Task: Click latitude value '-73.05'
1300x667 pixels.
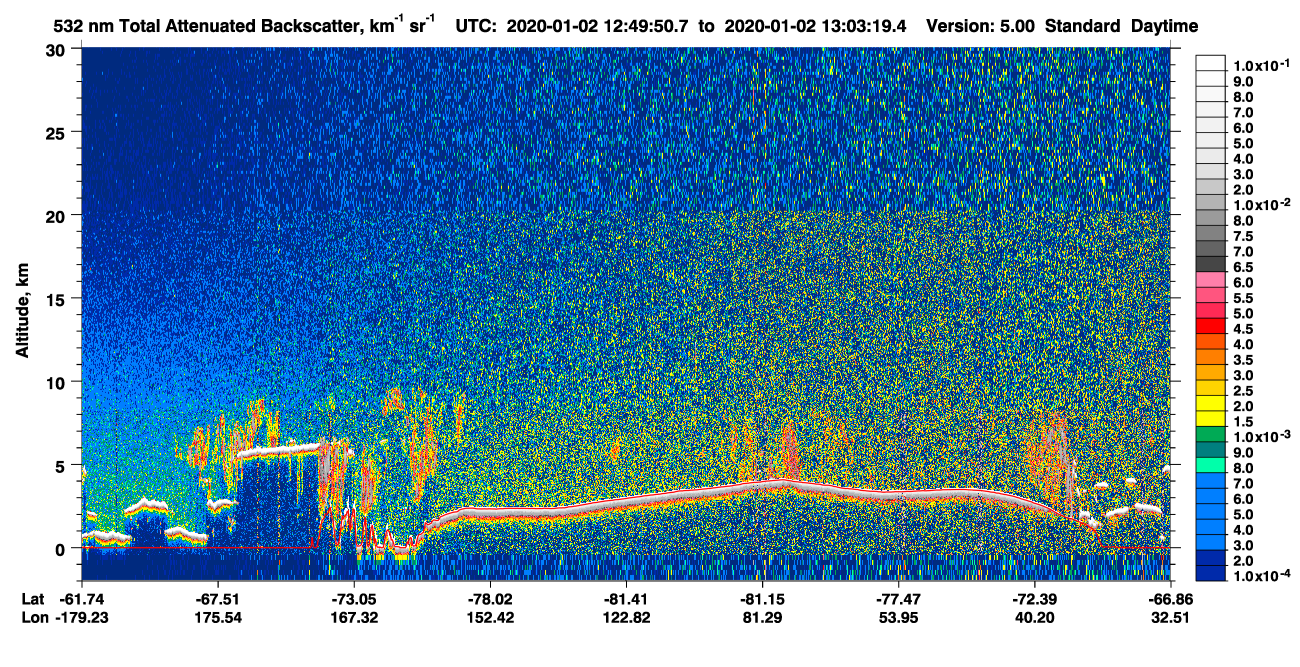Action: tap(354, 599)
